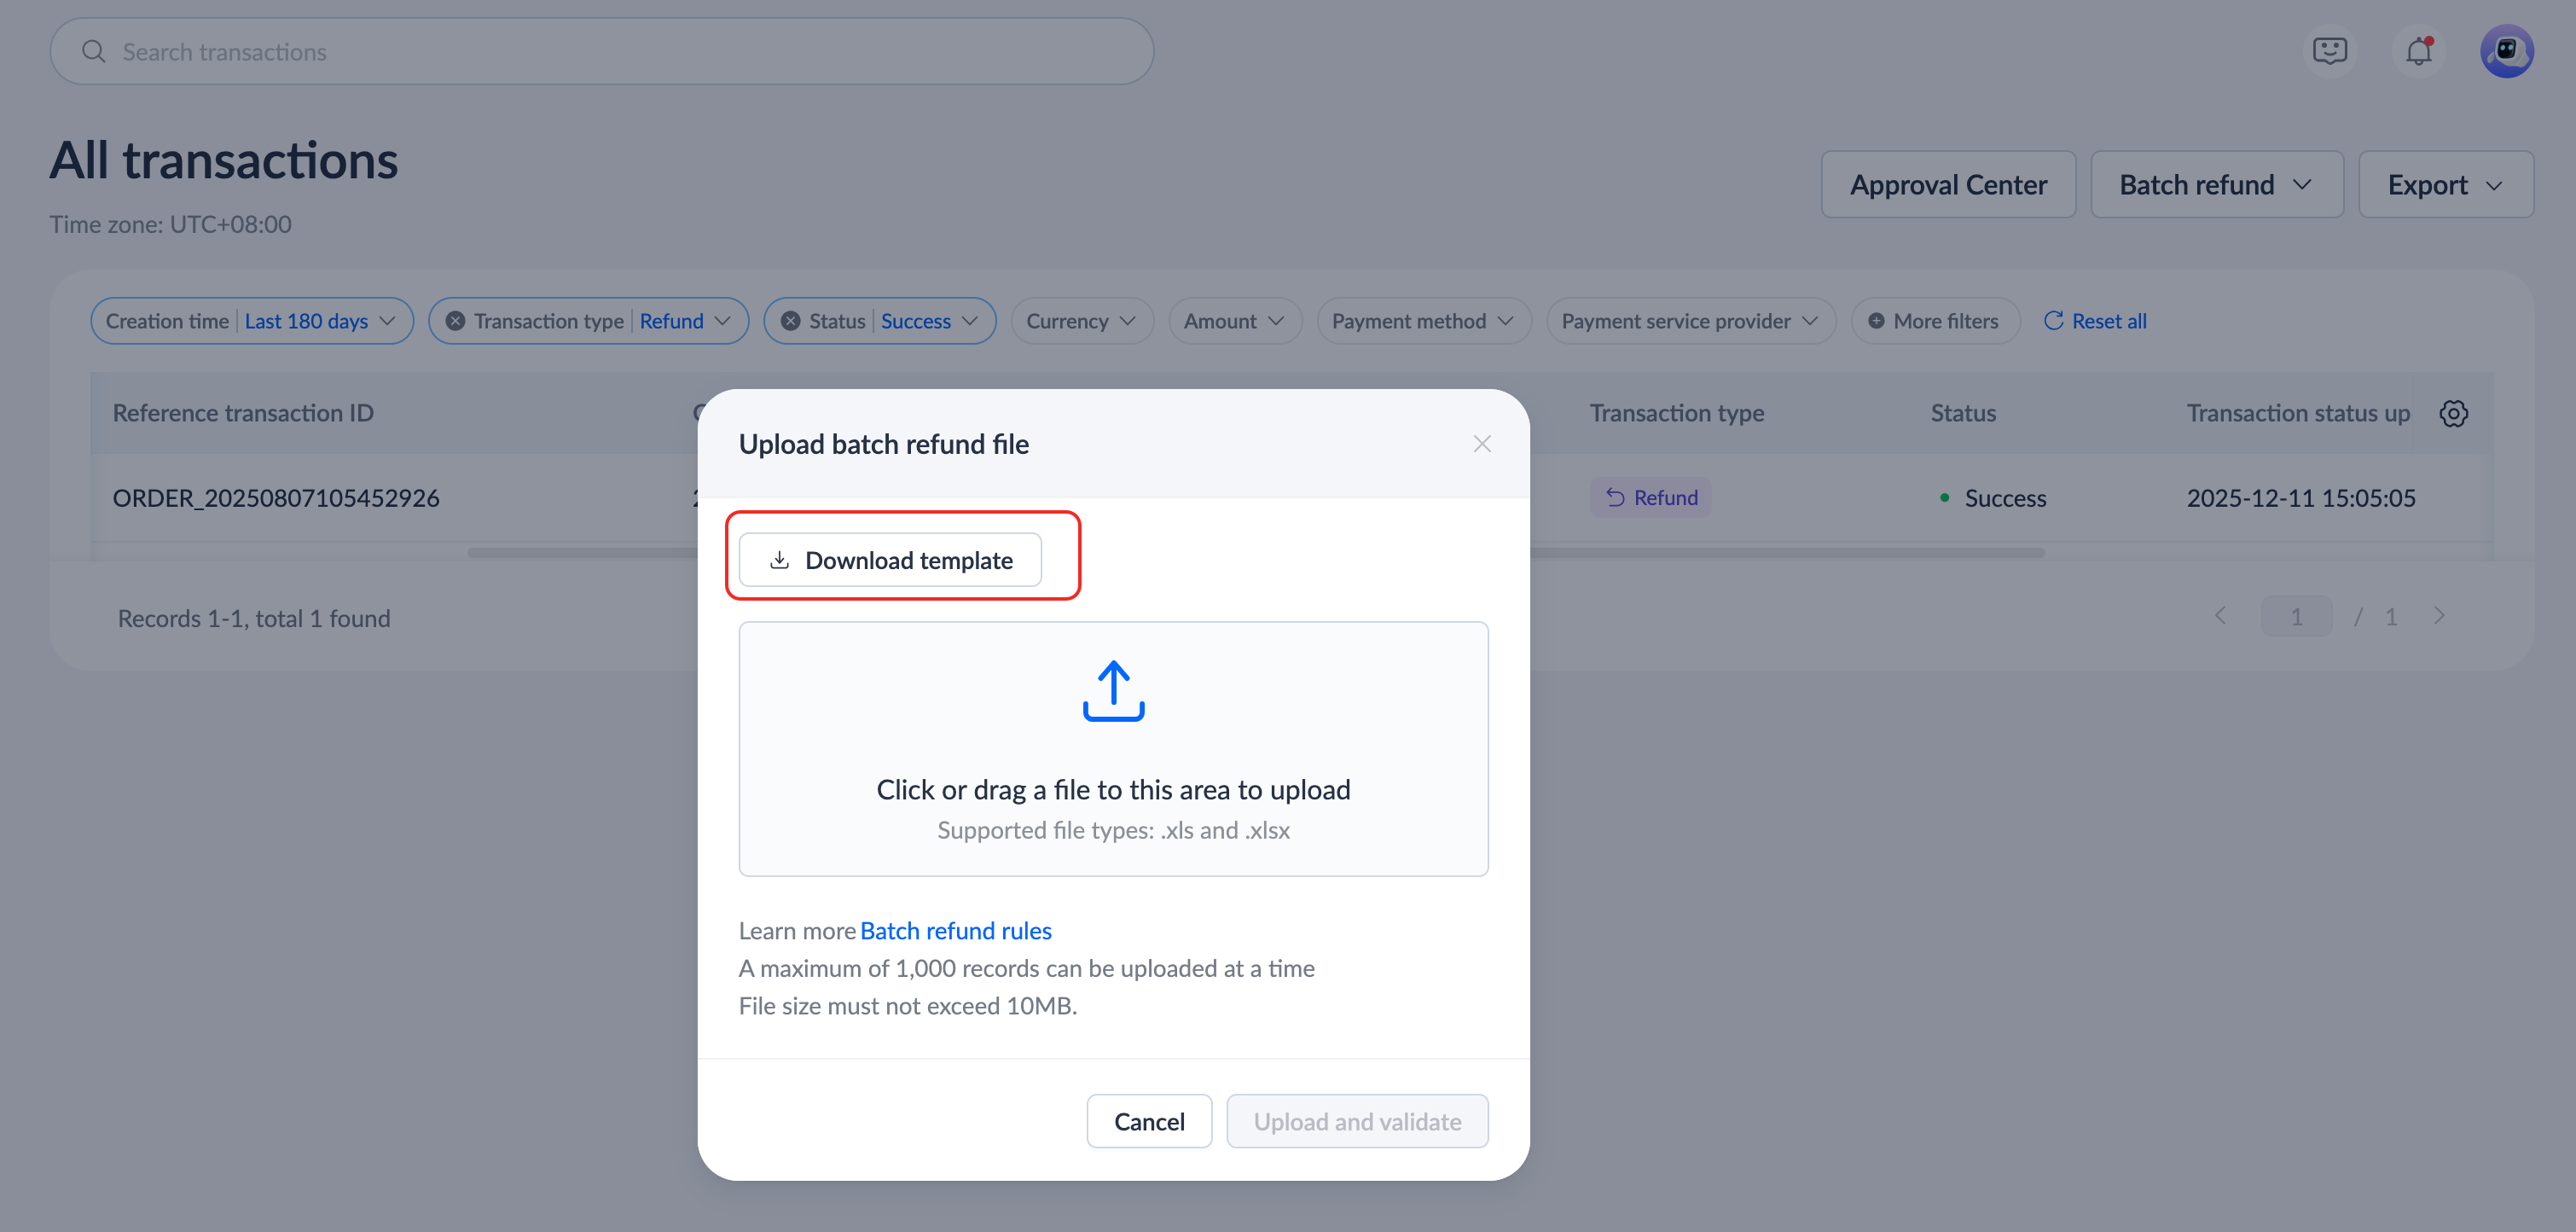Clear the Status Success filter
This screenshot has height=1232, width=2576.
(x=790, y=321)
